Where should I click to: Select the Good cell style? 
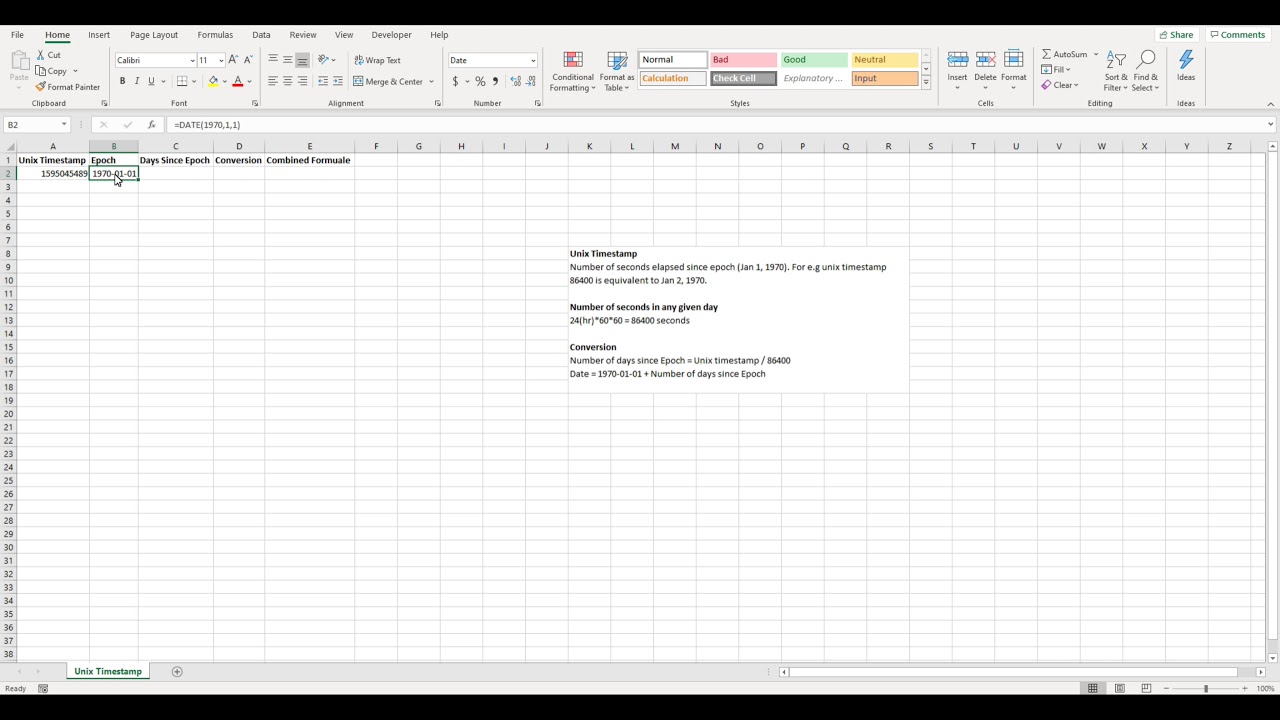814,59
